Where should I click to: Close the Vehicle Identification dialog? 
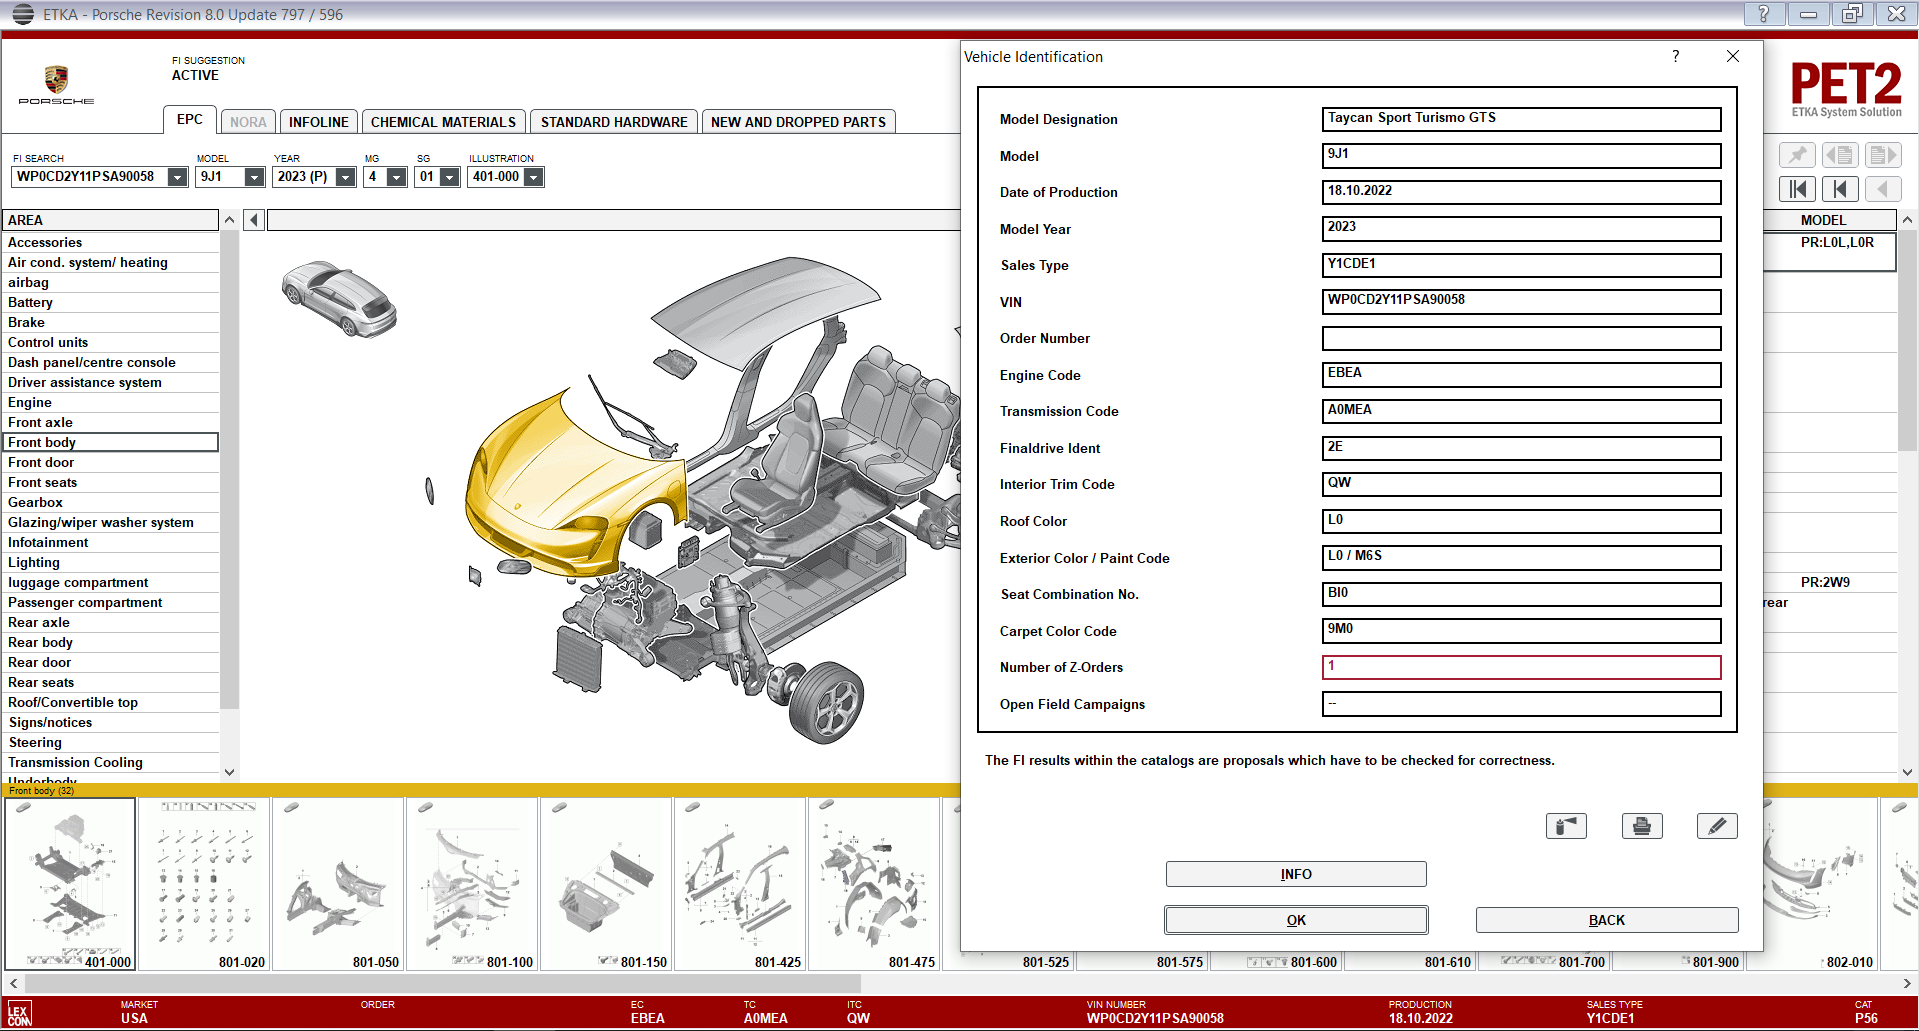[1733, 56]
